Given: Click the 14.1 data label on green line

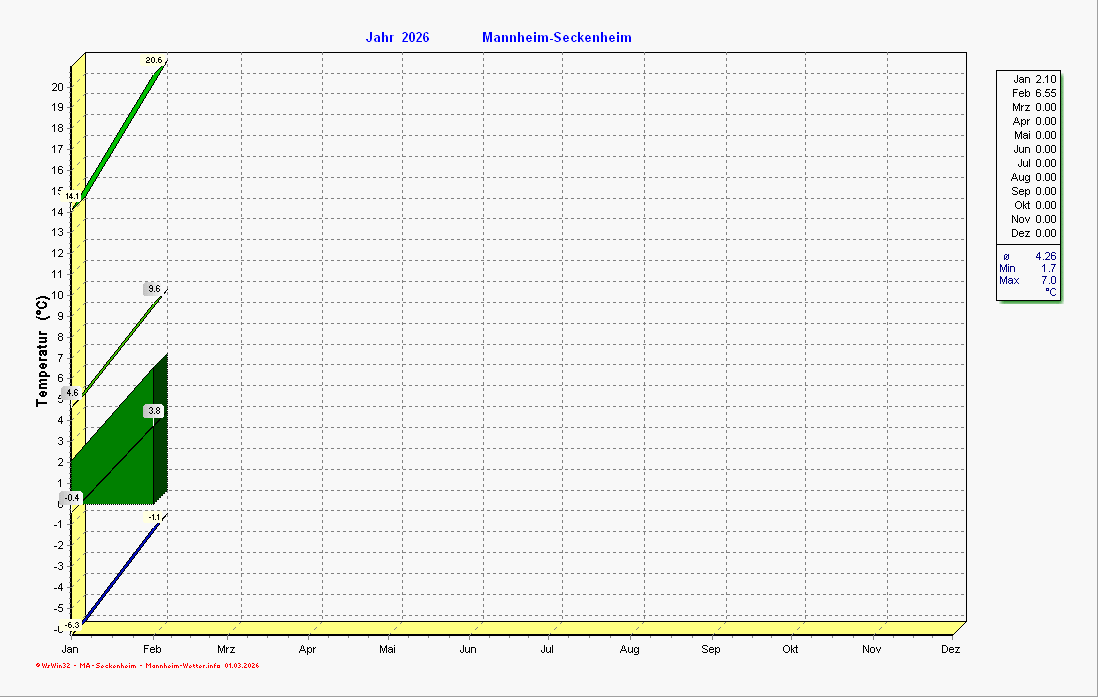Looking at the screenshot, I should [72, 197].
